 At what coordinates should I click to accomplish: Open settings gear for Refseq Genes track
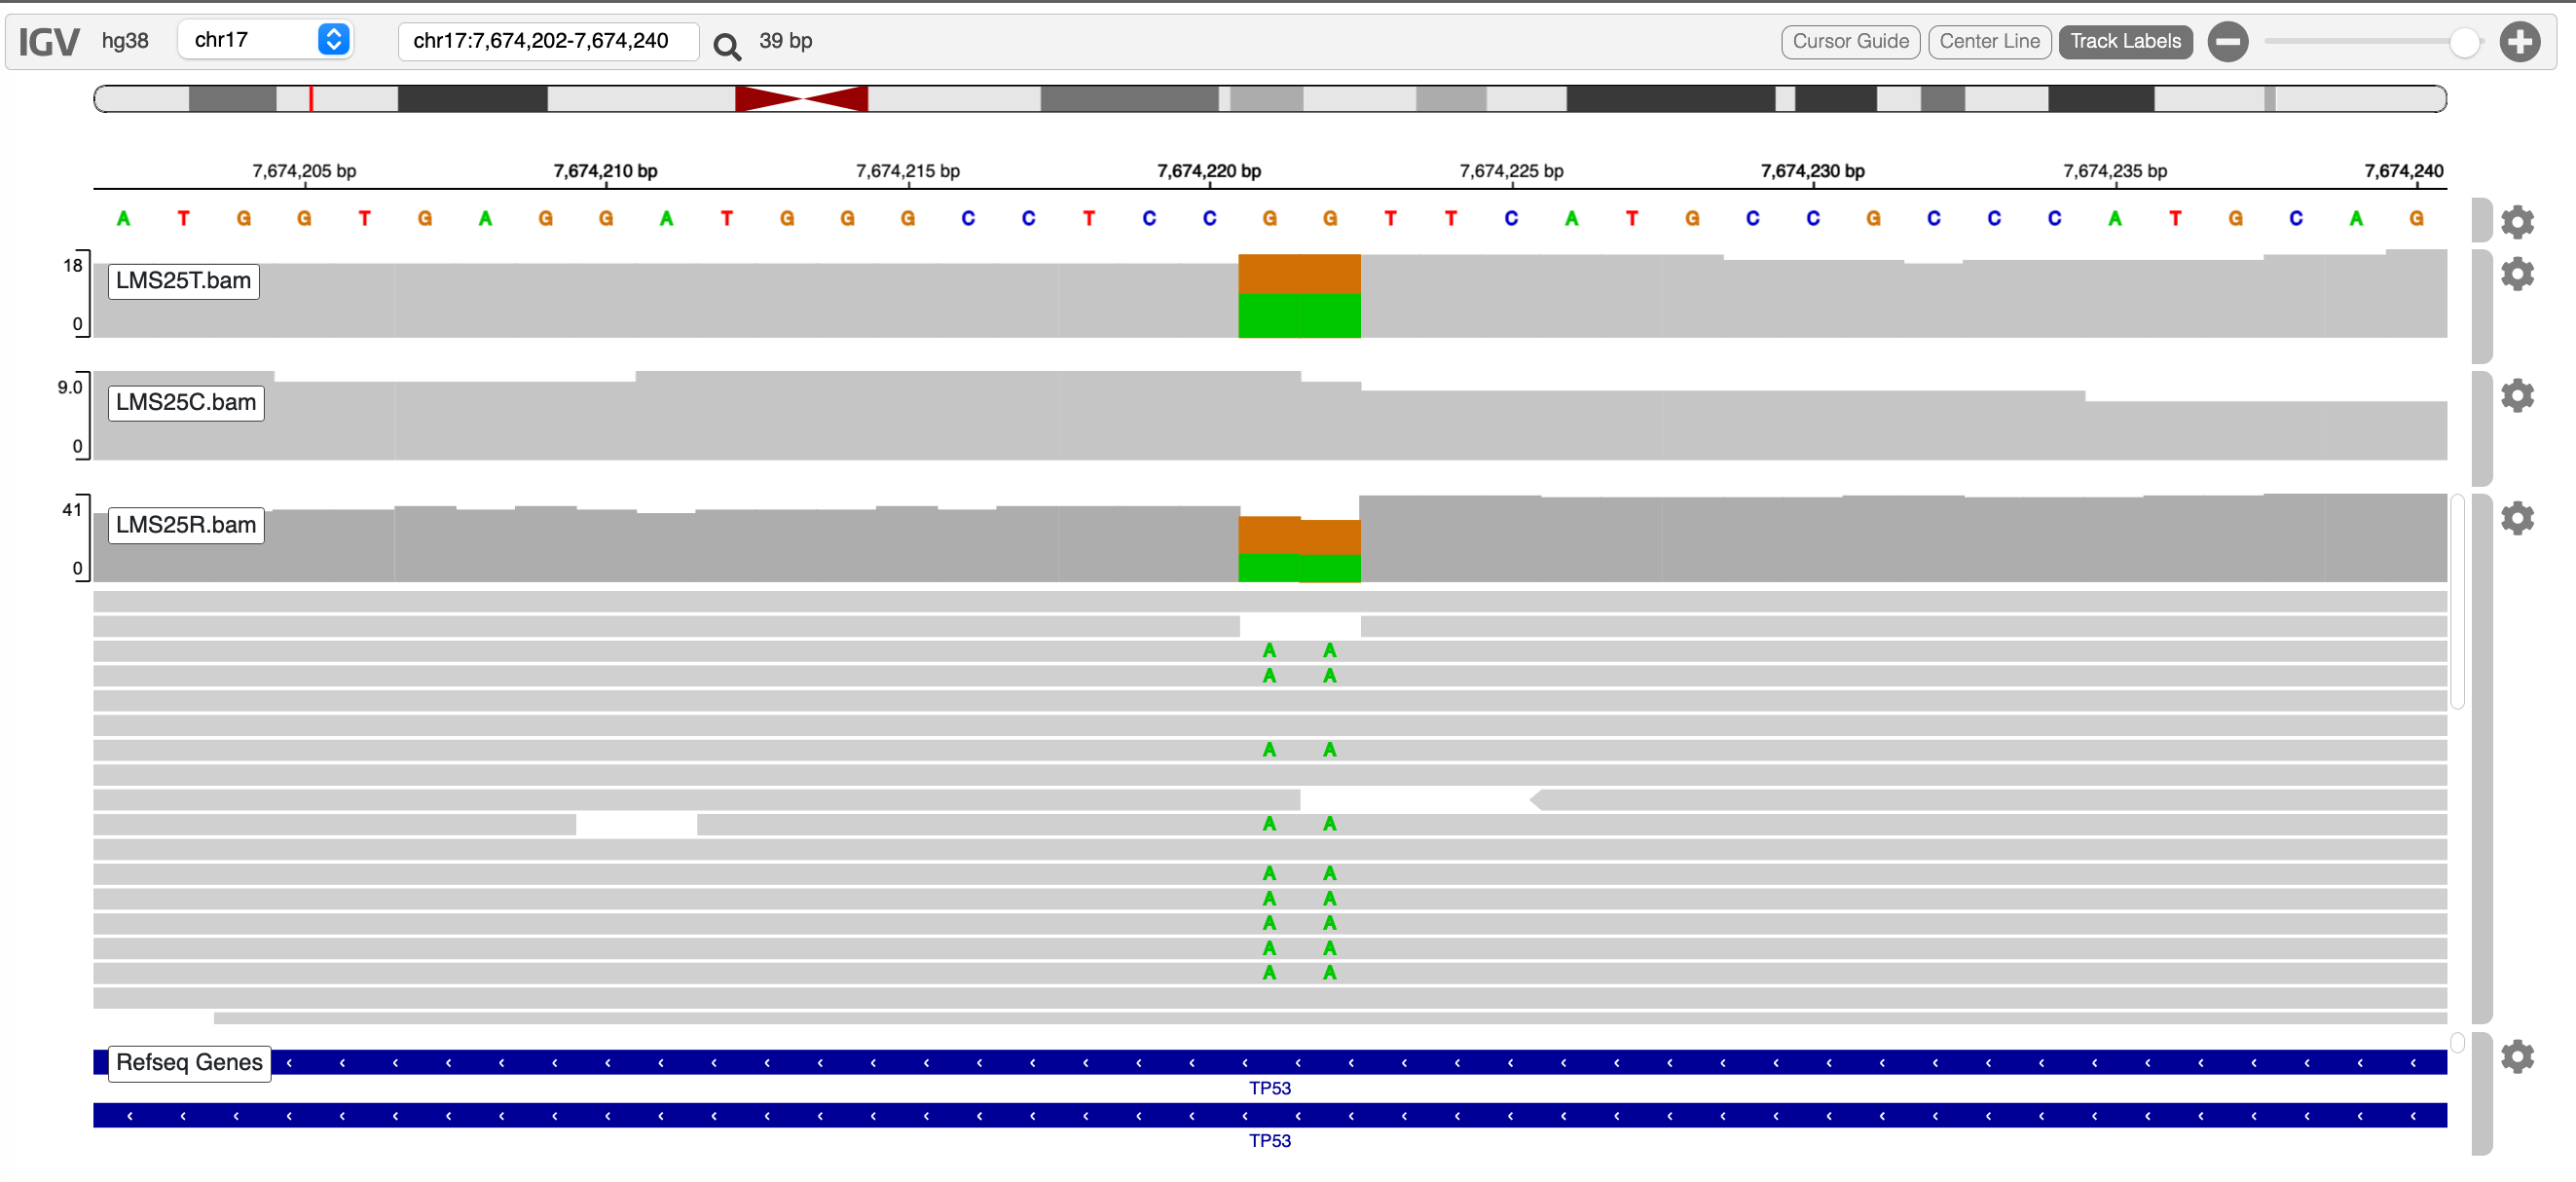[2516, 1056]
